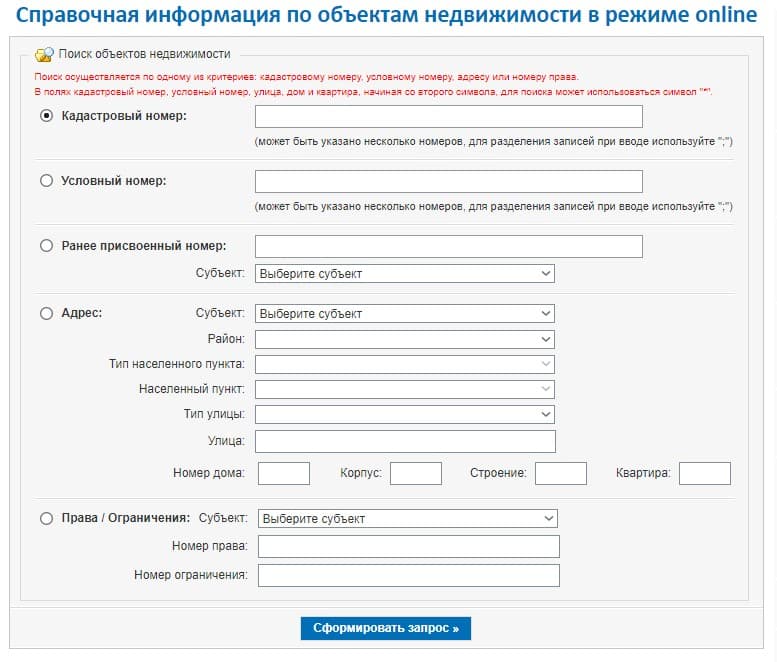
Task: Click the Улица text field
Action: (x=405, y=441)
